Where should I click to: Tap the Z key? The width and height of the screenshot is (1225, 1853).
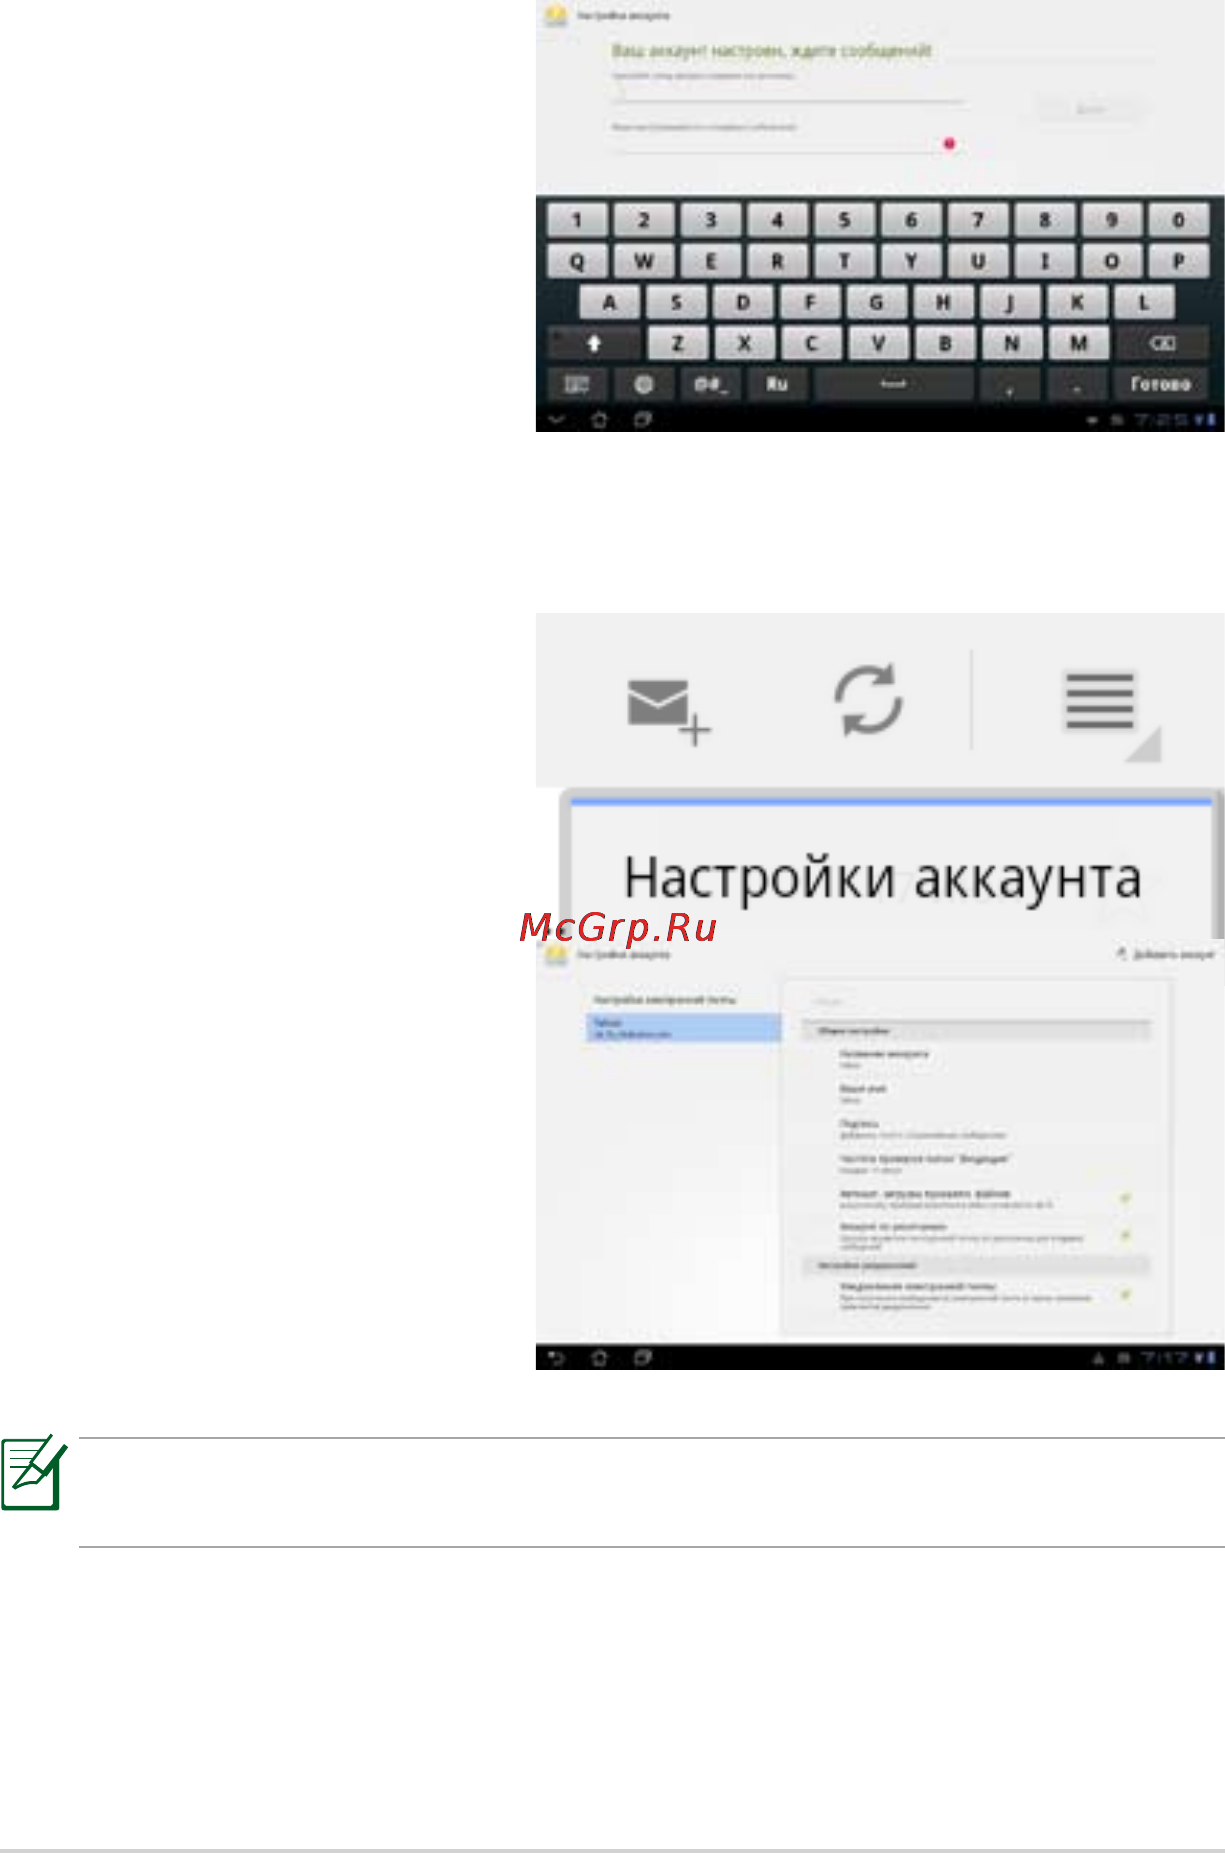(677, 343)
